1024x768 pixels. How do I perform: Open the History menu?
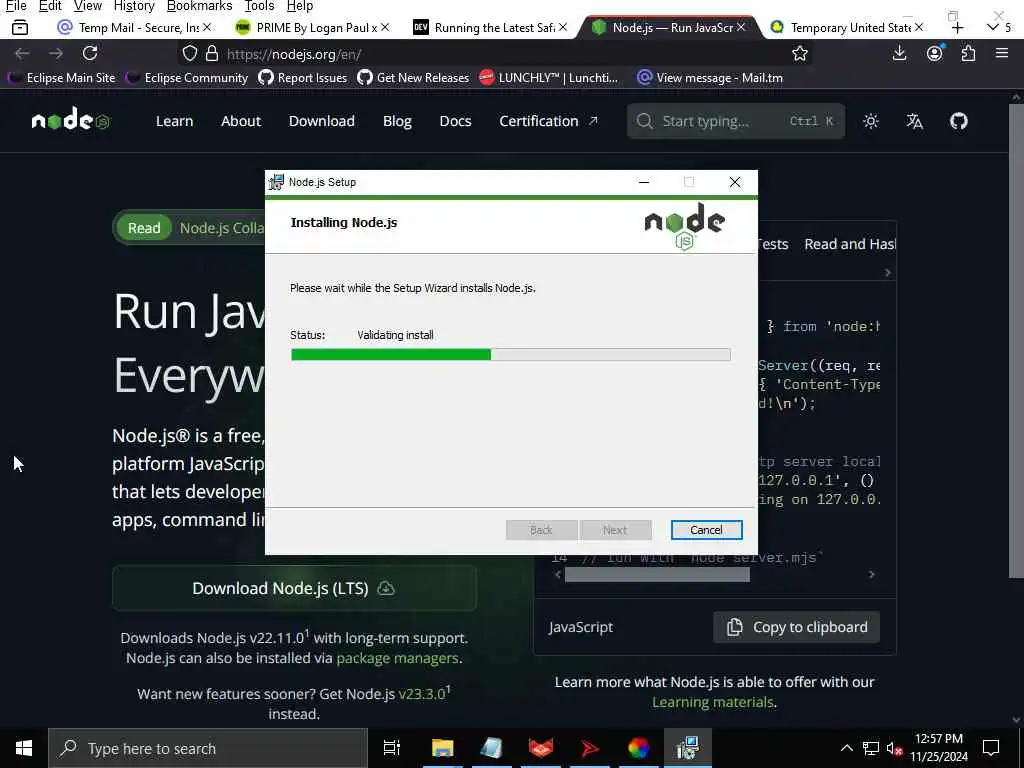[134, 6]
